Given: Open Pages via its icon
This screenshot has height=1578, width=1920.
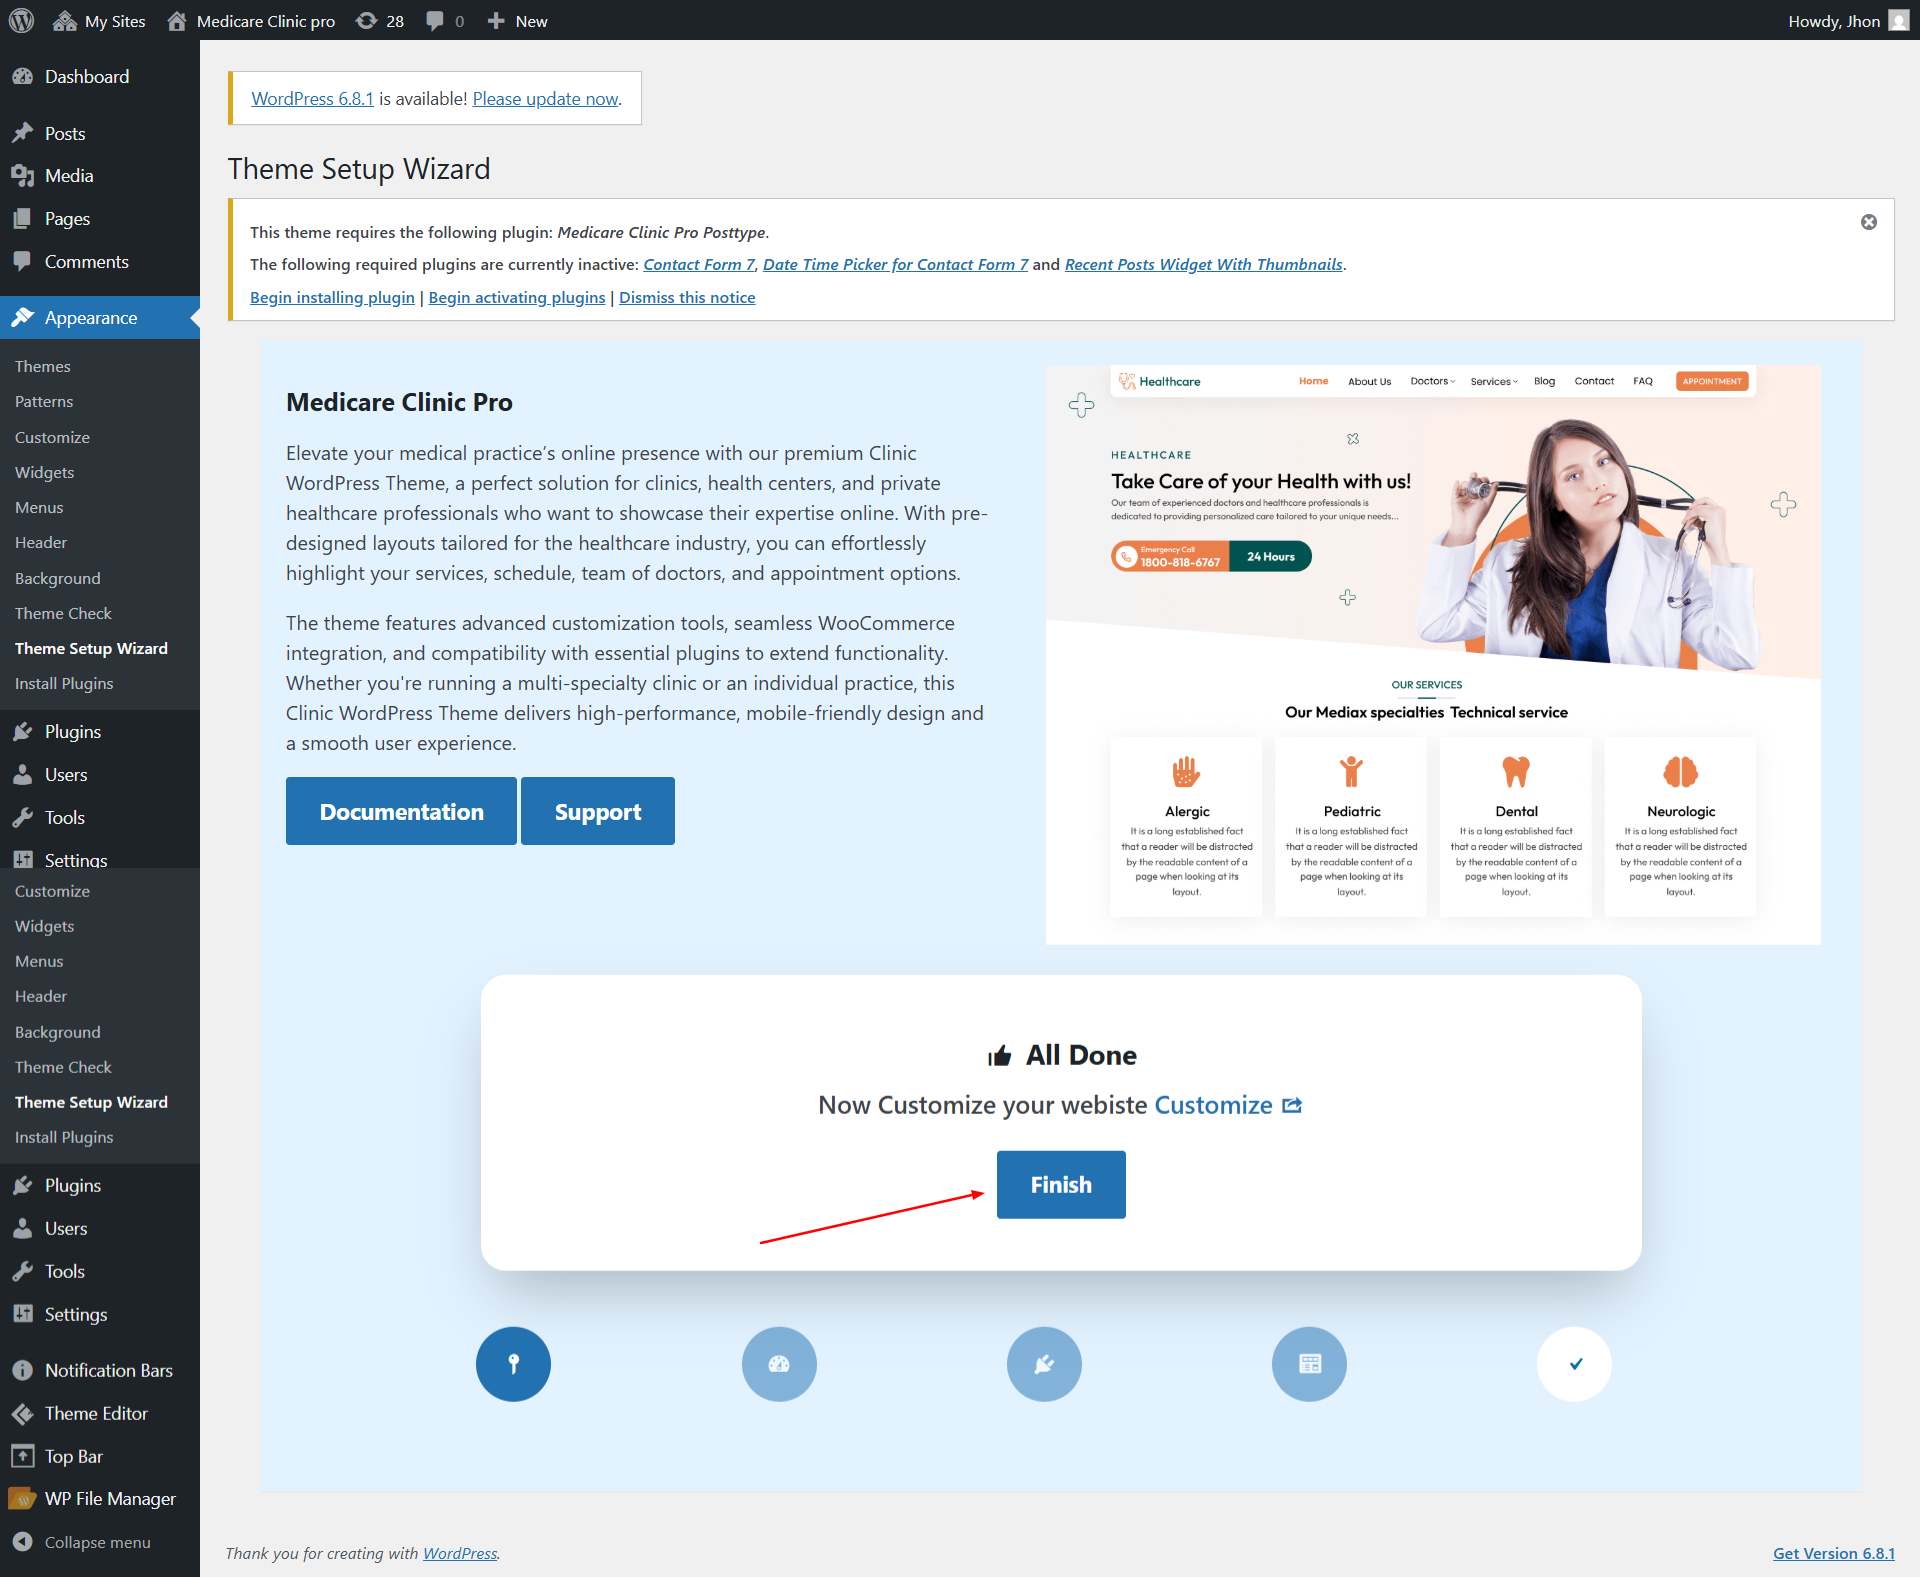Looking at the screenshot, I should tap(23, 219).
